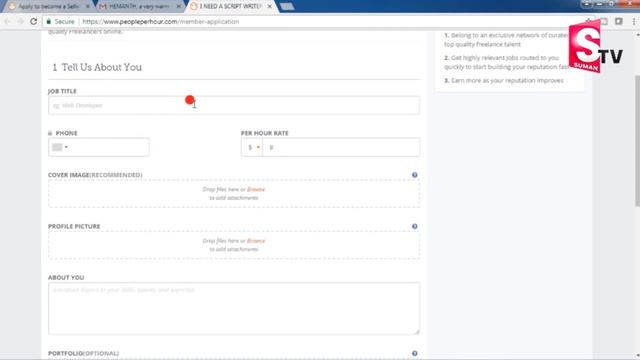Click the Secure padlock icon in address bar

[x=49, y=21]
